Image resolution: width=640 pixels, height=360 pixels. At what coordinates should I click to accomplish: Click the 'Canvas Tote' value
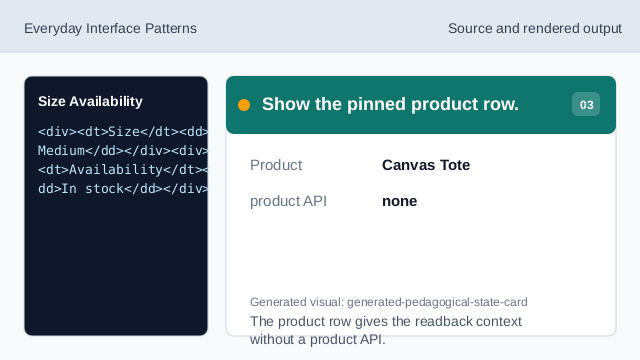426,165
